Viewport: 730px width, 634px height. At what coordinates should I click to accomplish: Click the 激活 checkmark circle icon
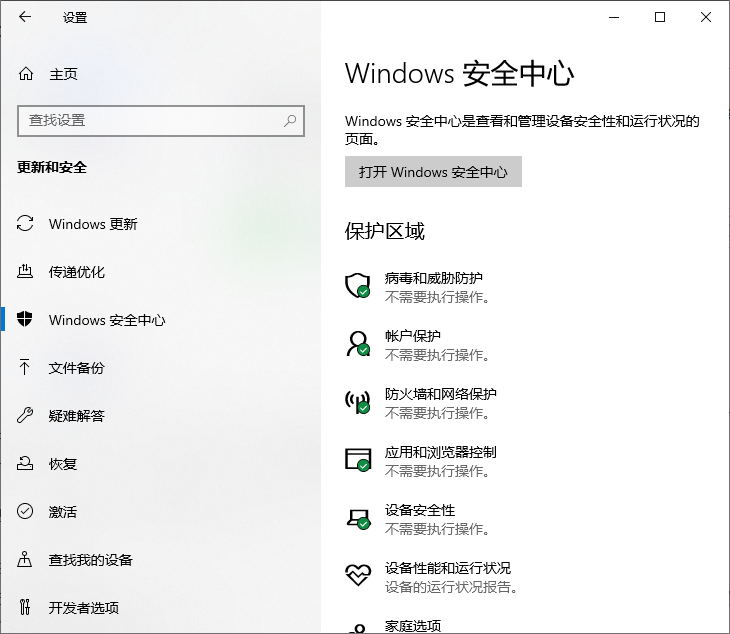click(25, 511)
